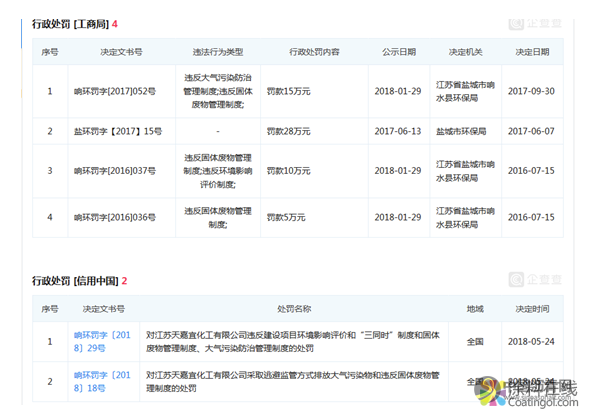590x420 pixels.
Task: Click the 2017-06-07 decision date
Action: coord(531,131)
